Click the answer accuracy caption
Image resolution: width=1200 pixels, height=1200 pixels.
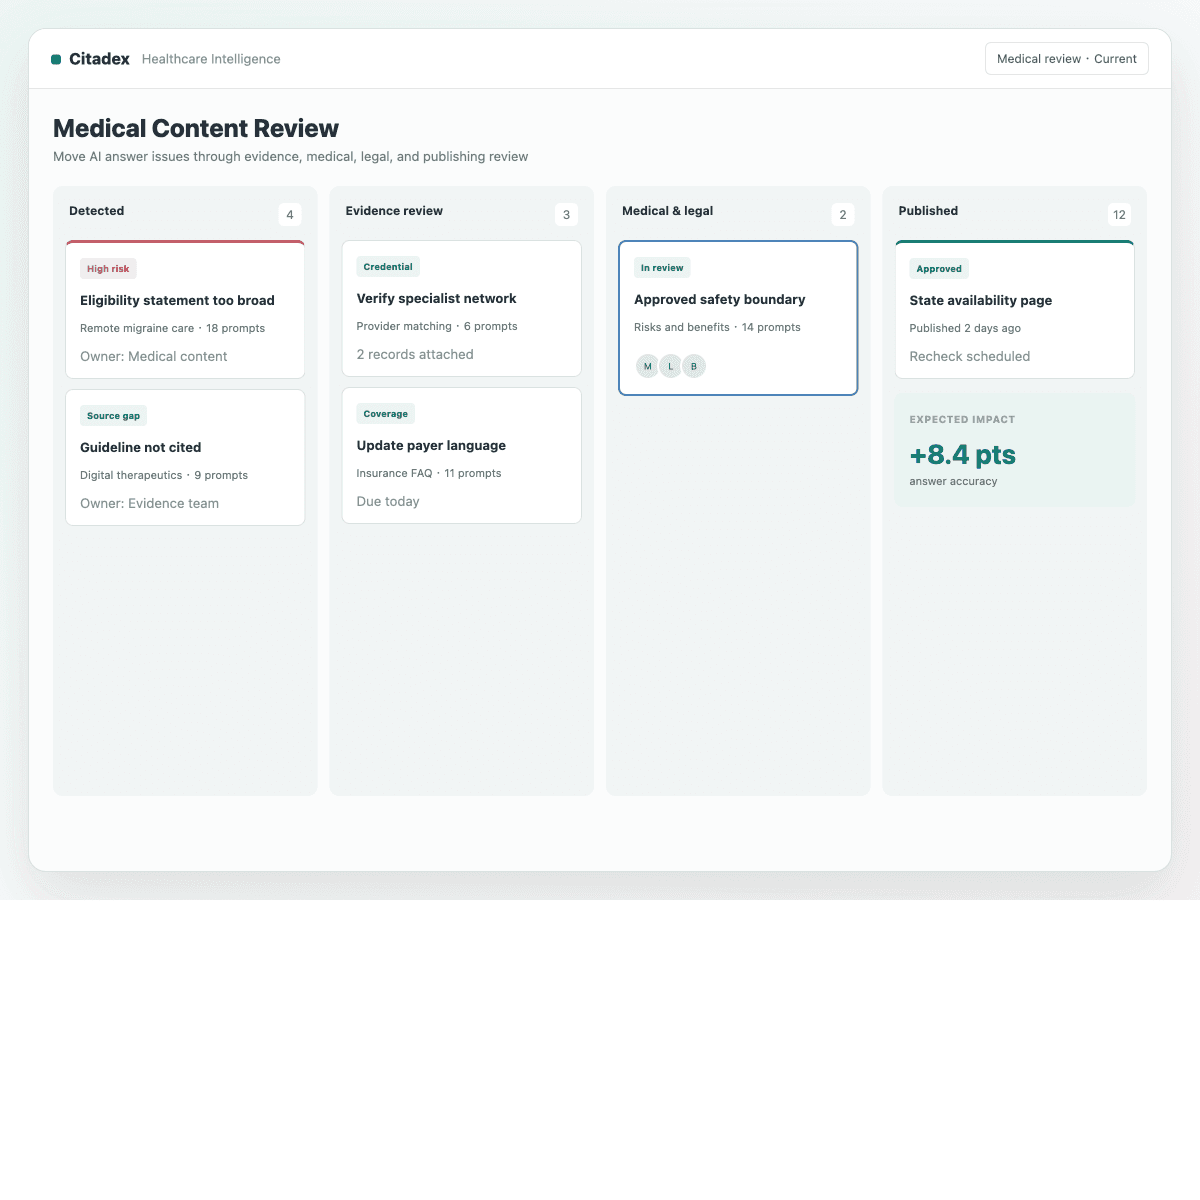coord(953,482)
